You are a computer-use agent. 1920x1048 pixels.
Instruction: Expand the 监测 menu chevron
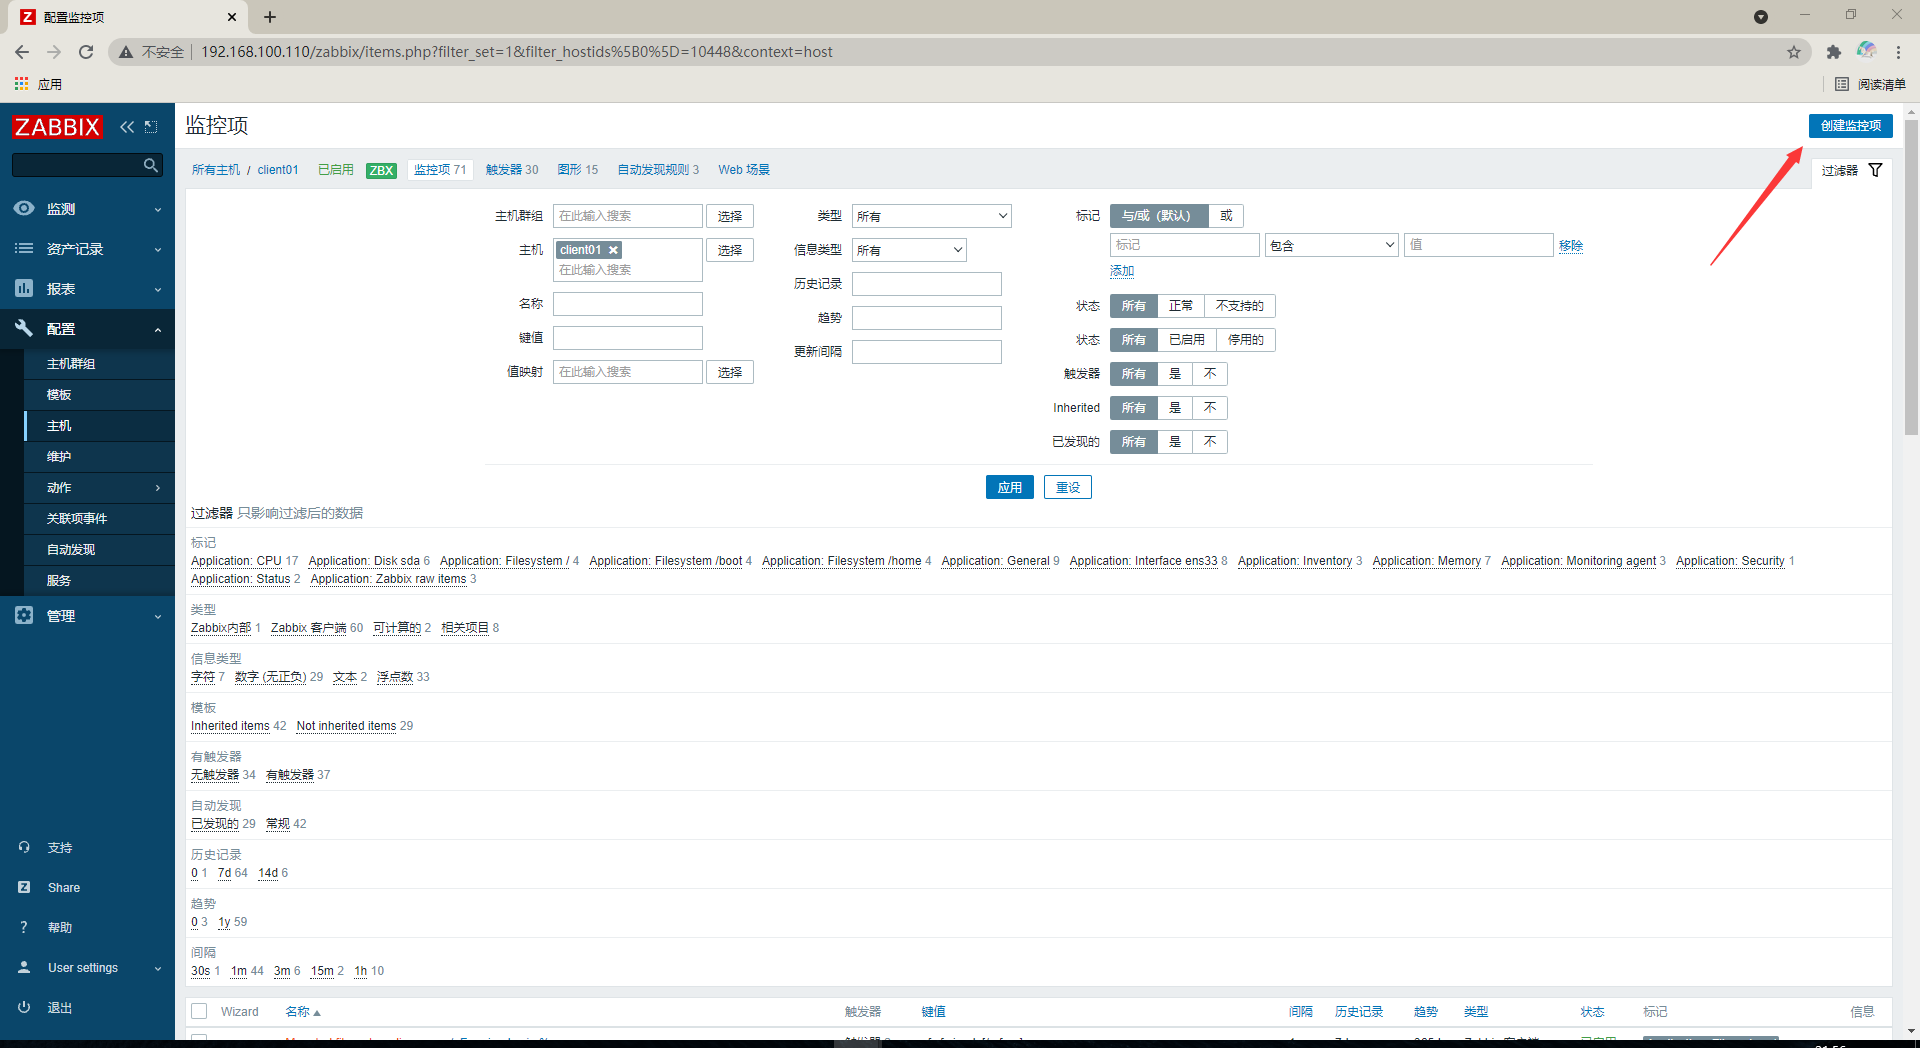[158, 209]
